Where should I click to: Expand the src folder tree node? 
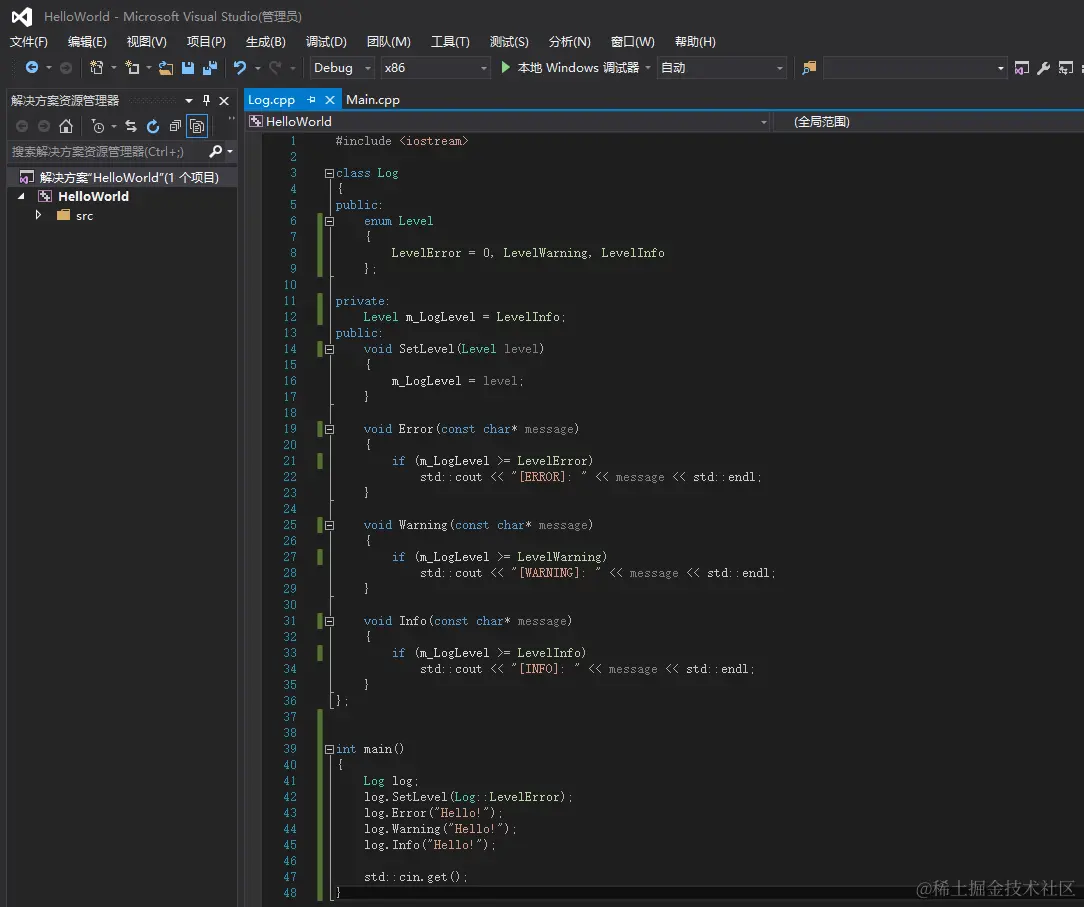(39, 215)
